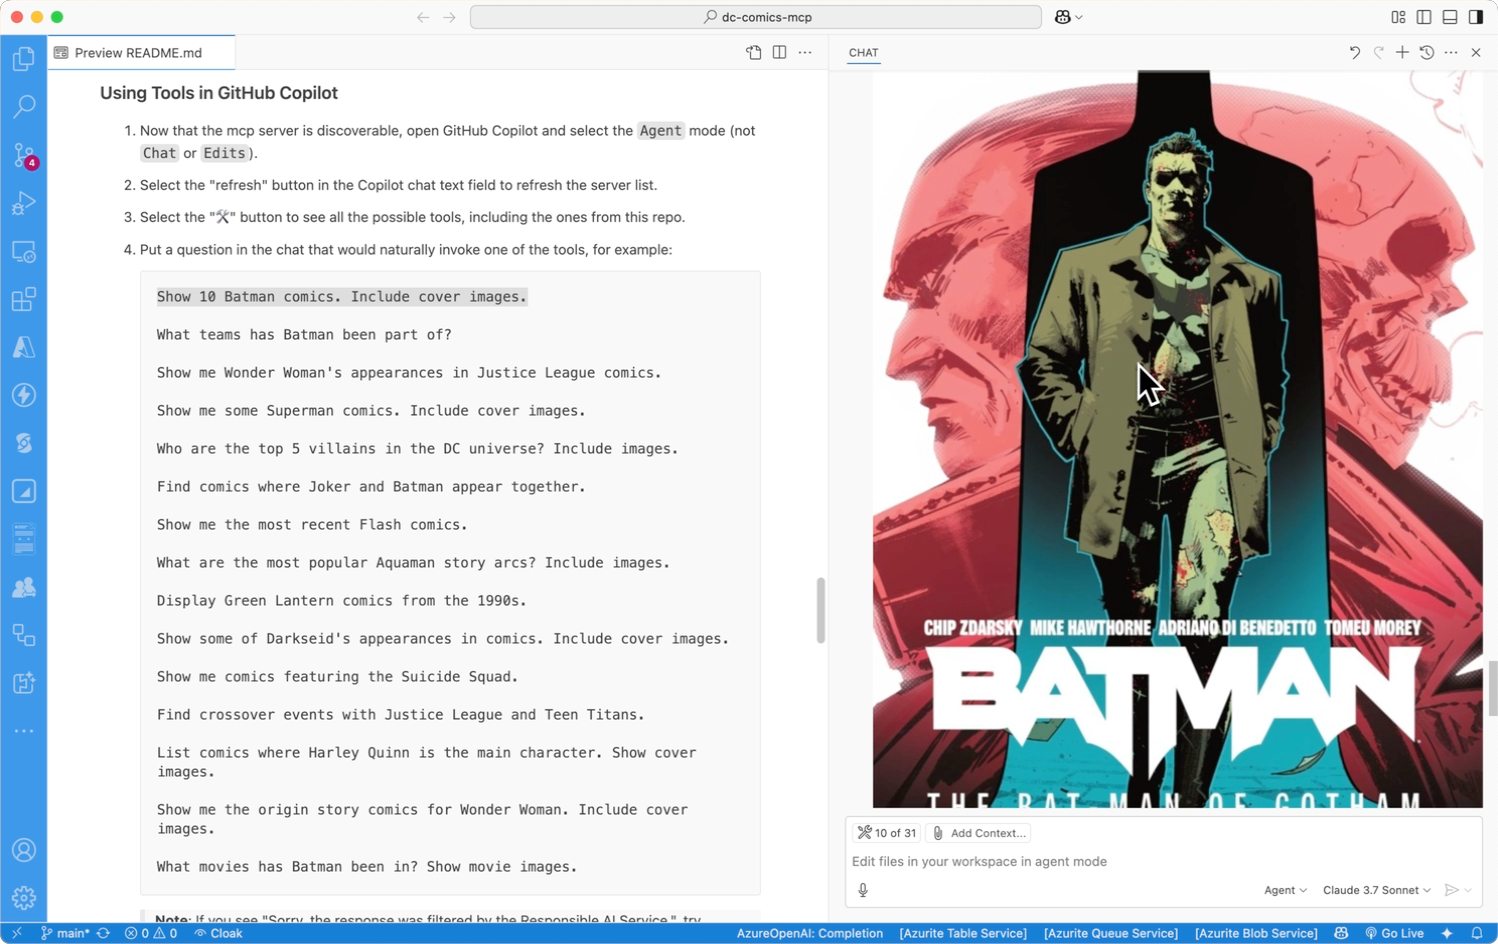Open errors and warnings count in status bar
This screenshot has width=1498, height=944.
(x=151, y=933)
